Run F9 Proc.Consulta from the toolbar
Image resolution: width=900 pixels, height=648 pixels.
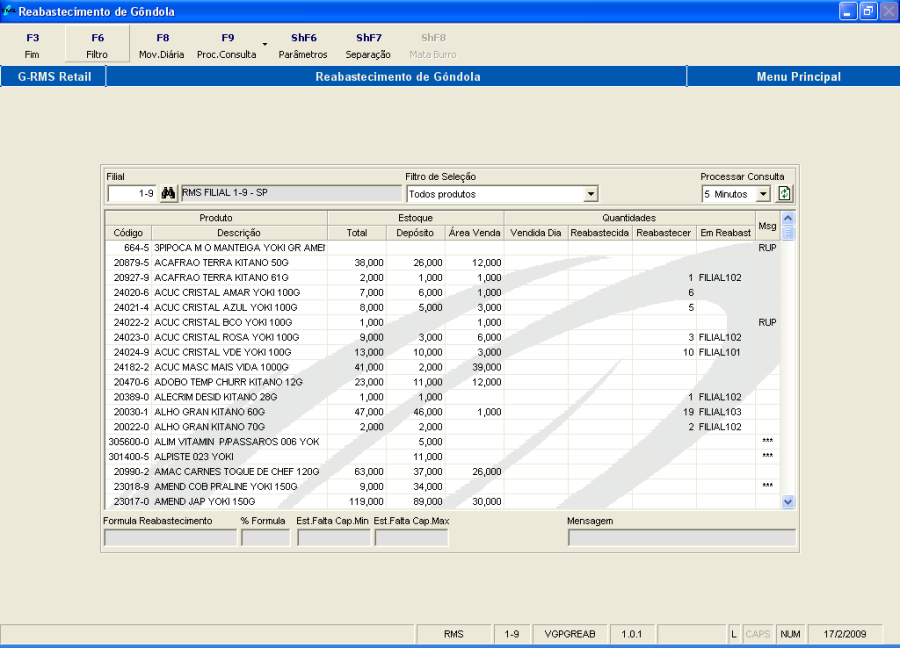point(227,45)
